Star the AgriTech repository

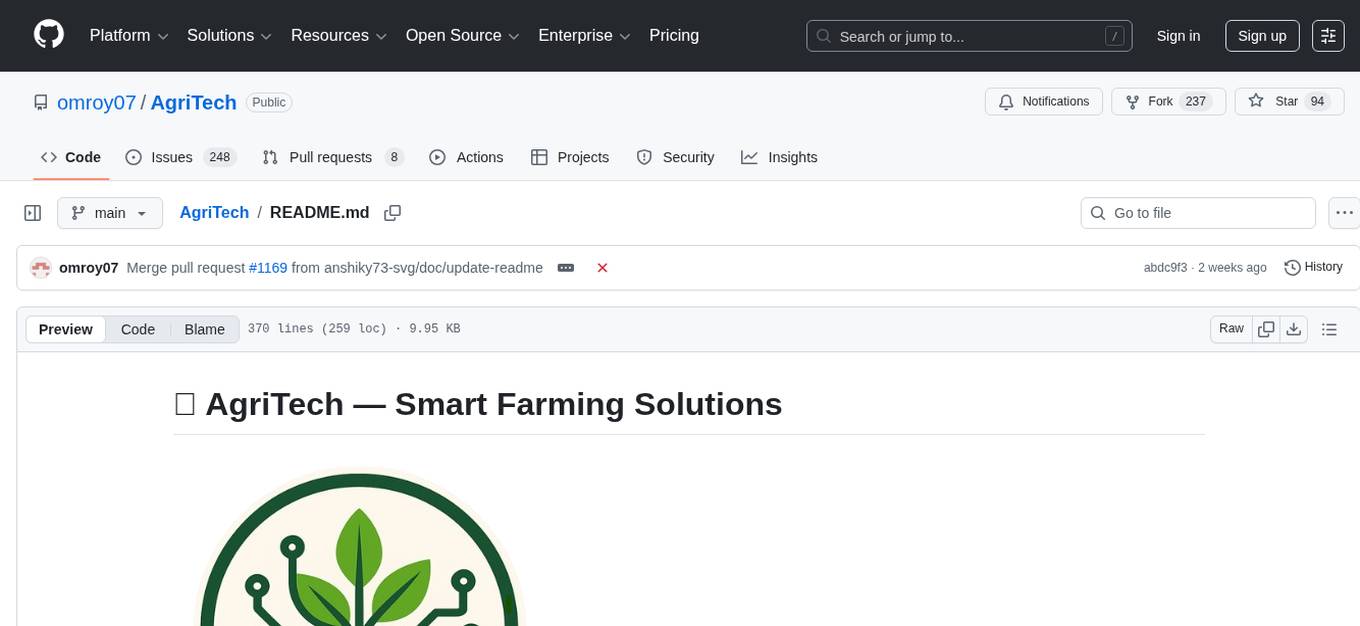point(1288,101)
